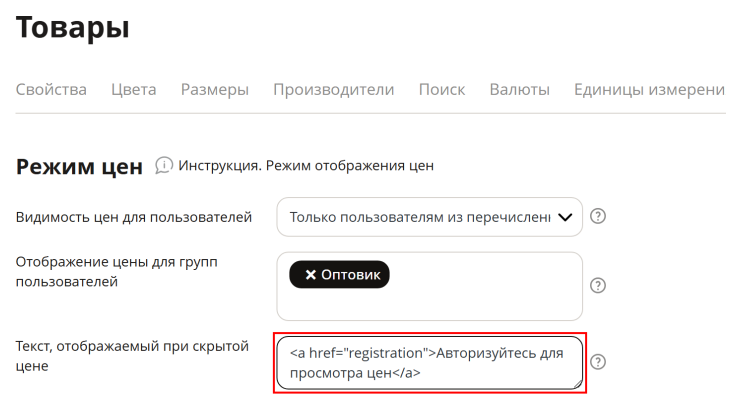This screenshot has height=410, width=740.
Task: Expand the Видимость цен для пользователей dropdown
Action: pyautogui.click(x=429, y=217)
